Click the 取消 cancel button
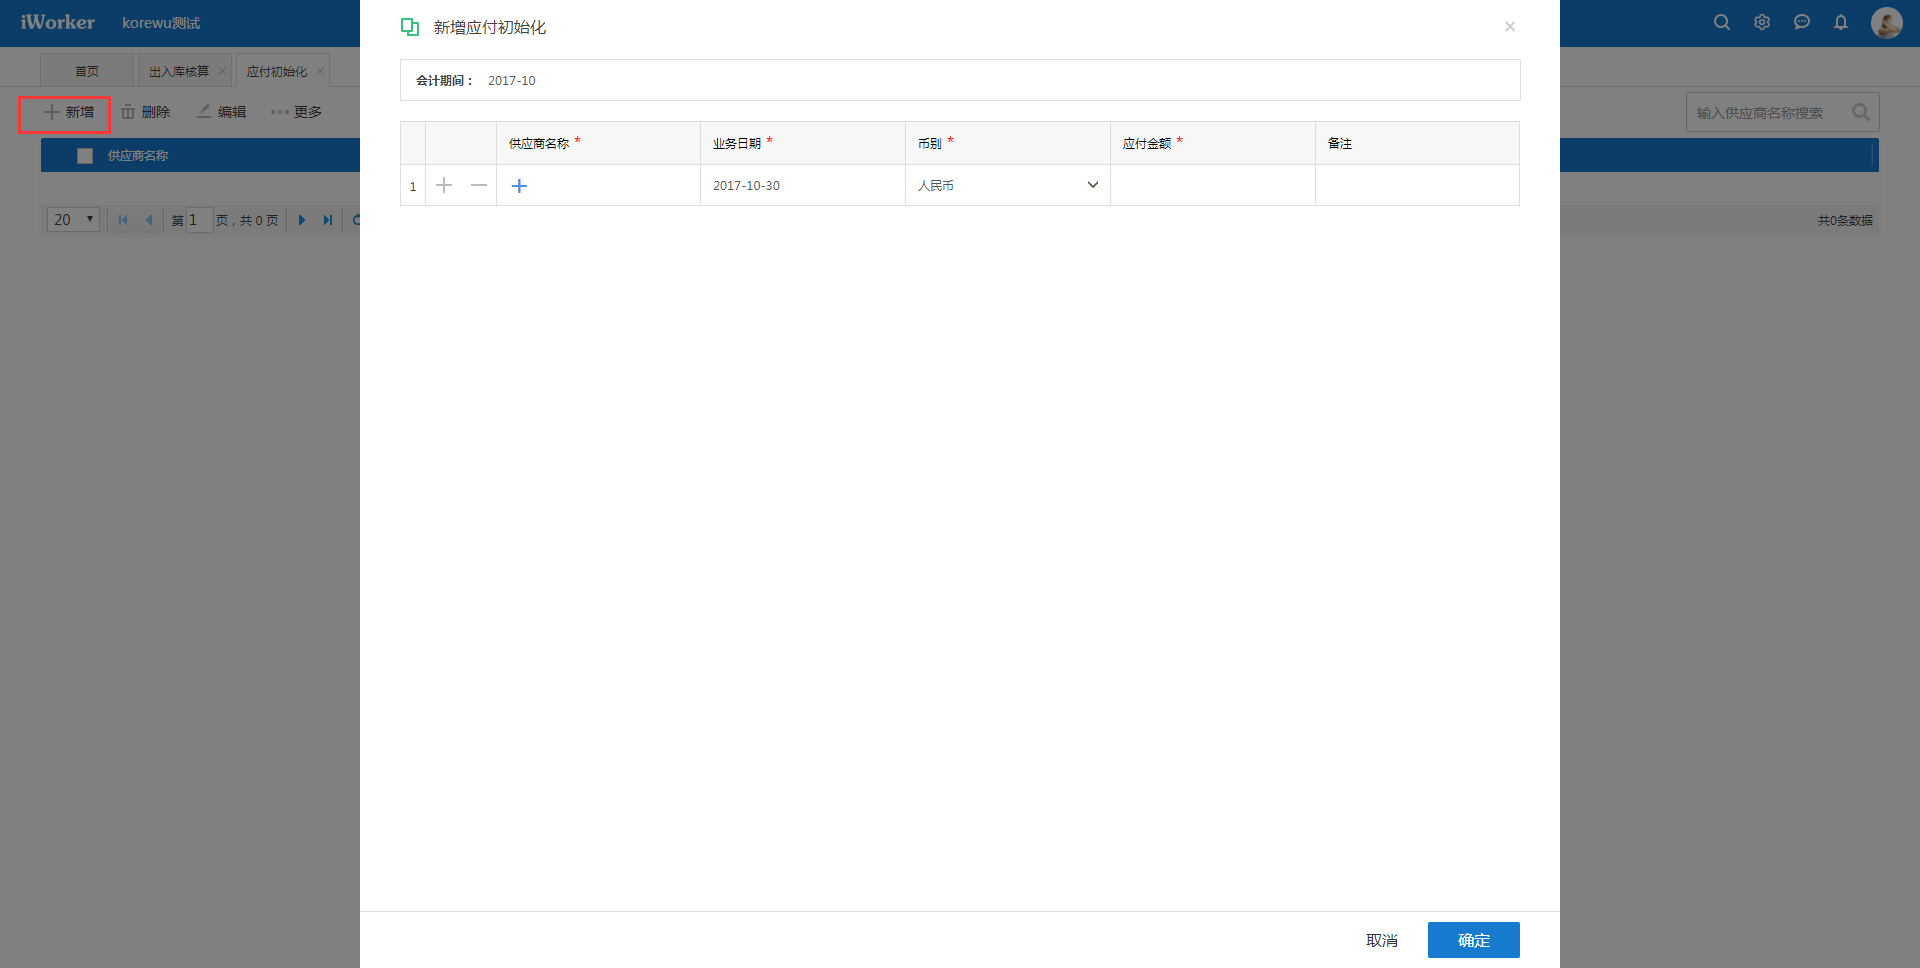Viewport: 1920px width, 968px height. [1381, 940]
